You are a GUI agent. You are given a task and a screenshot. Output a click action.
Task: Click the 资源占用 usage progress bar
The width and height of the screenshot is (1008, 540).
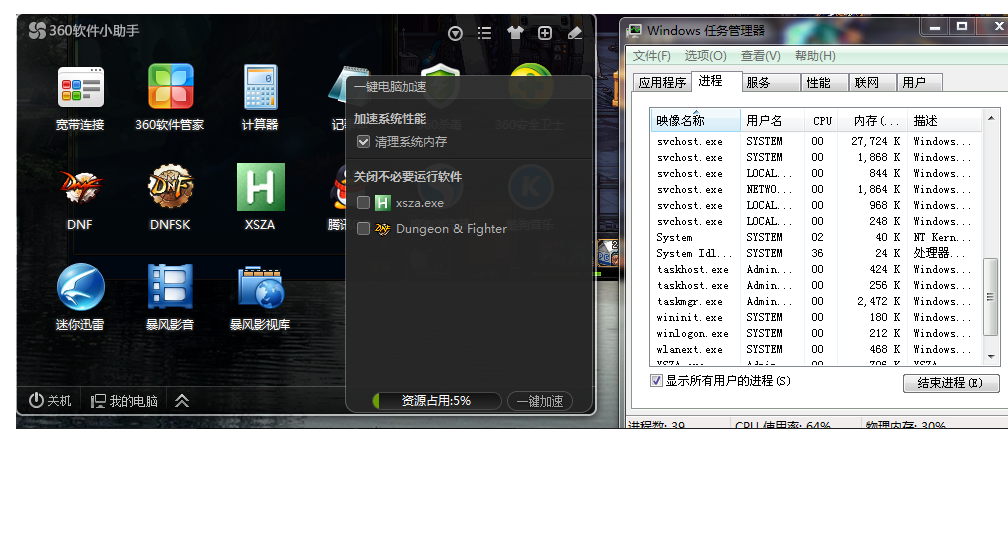point(436,400)
